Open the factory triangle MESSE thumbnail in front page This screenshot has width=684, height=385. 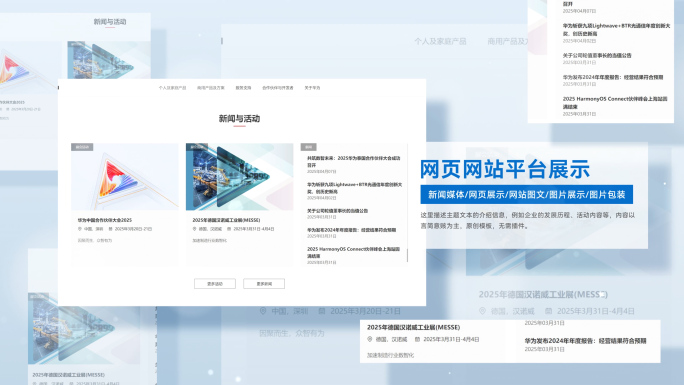point(239,177)
